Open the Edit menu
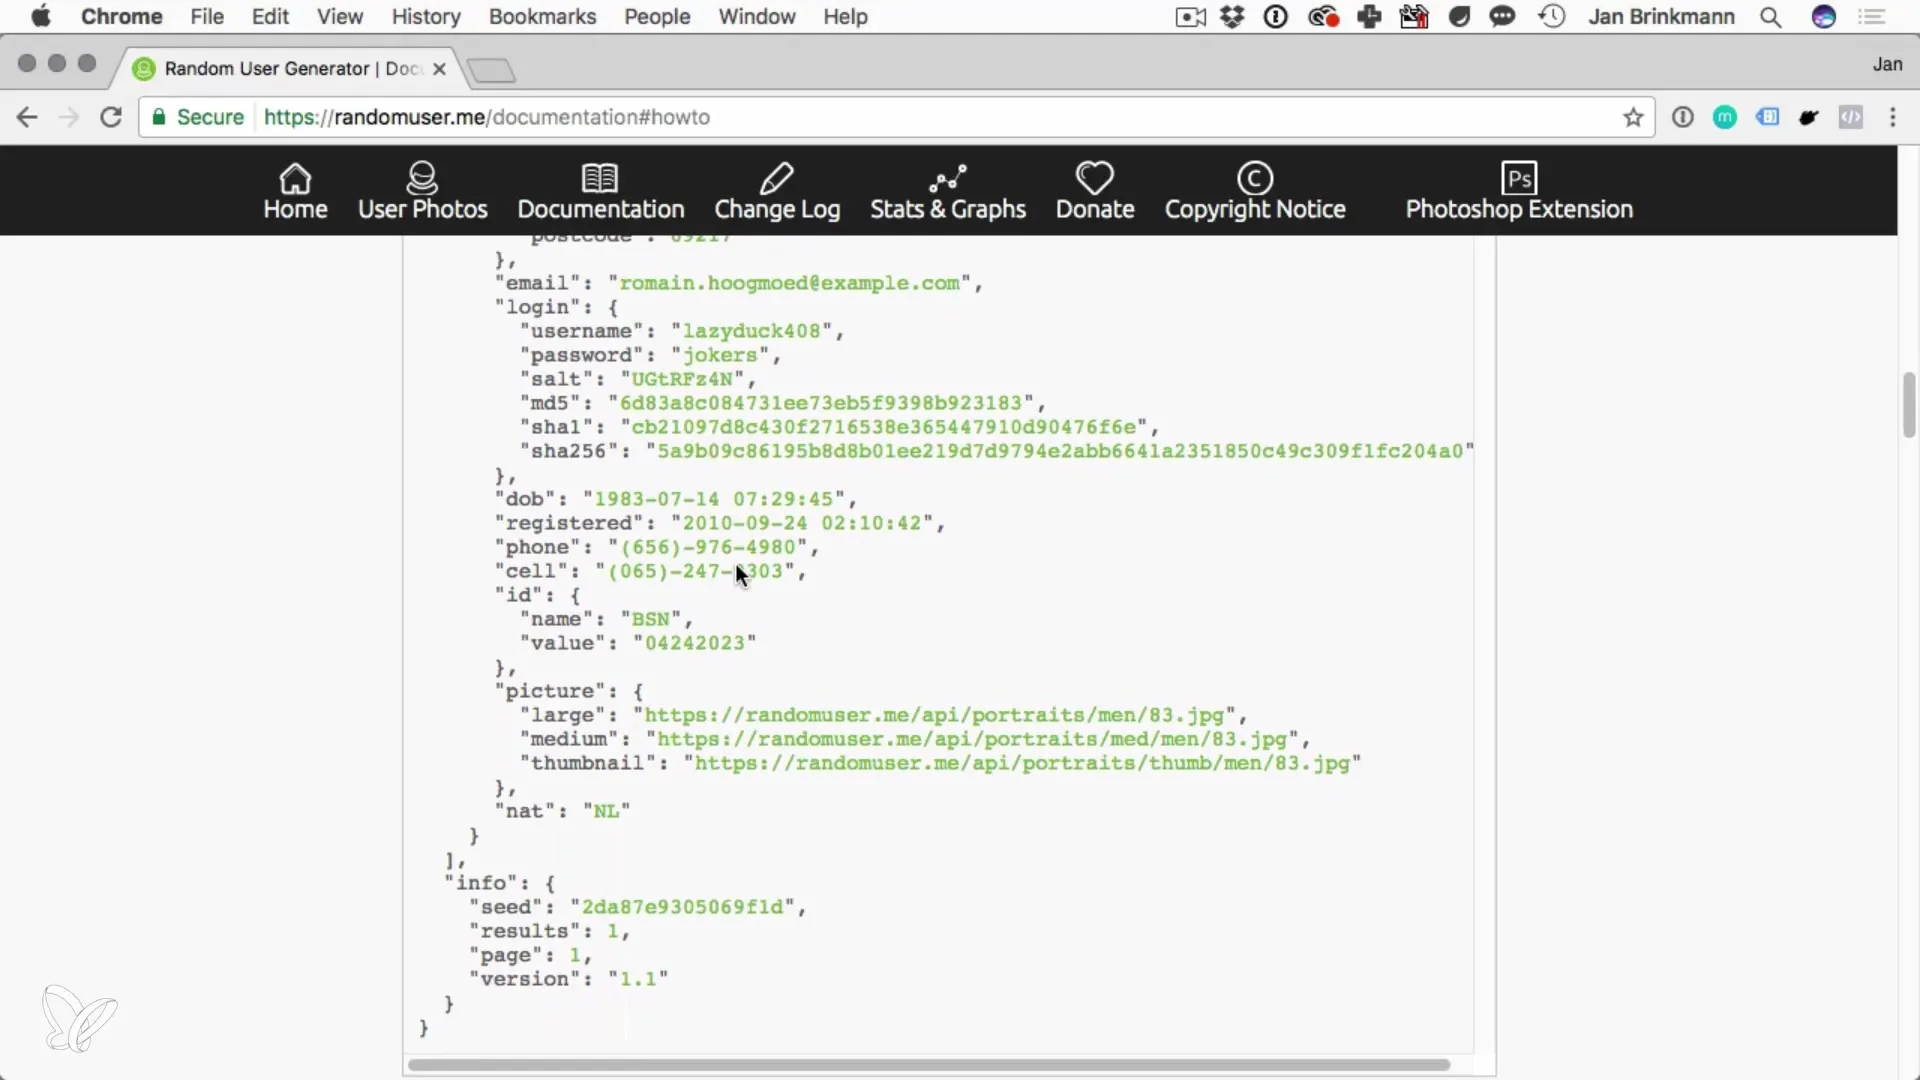This screenshot has height=1080, width=1920. click(x=270, y=17)
